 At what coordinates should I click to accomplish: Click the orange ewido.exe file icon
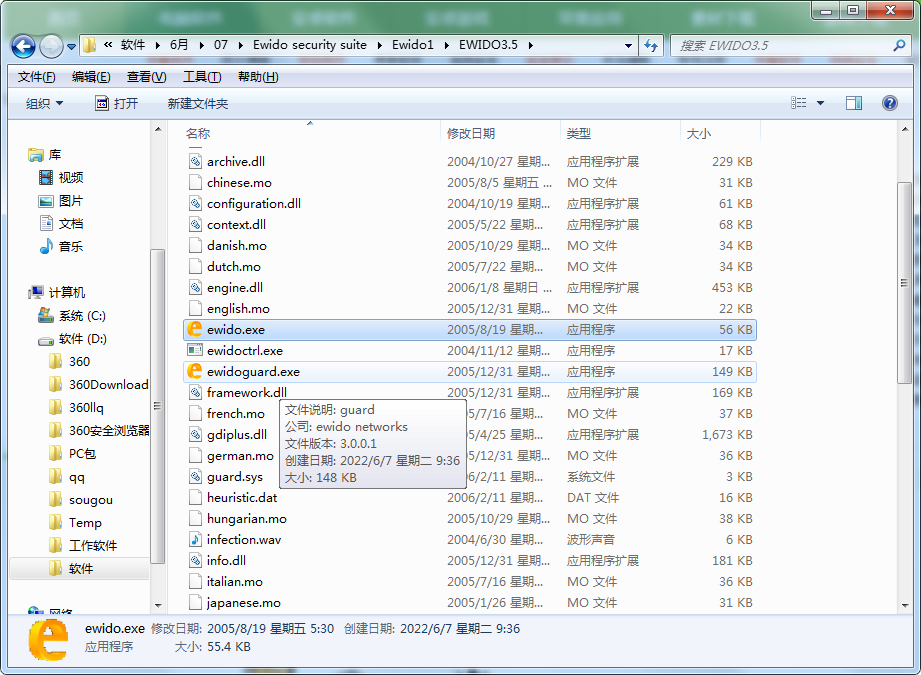click(194, 329)
